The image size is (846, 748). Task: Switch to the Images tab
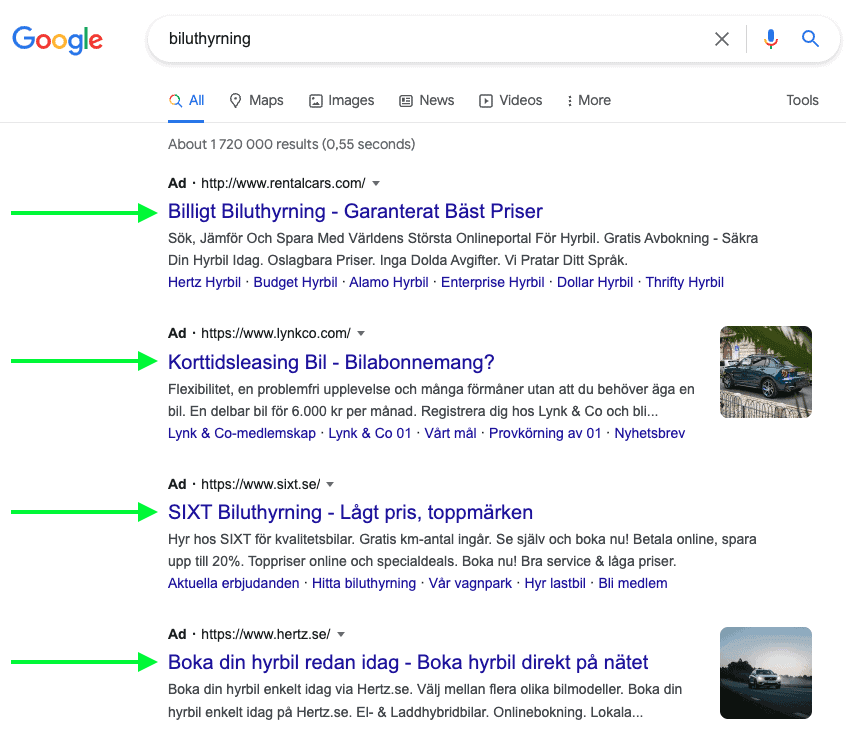pyautogui.click(x=342, y=100)
